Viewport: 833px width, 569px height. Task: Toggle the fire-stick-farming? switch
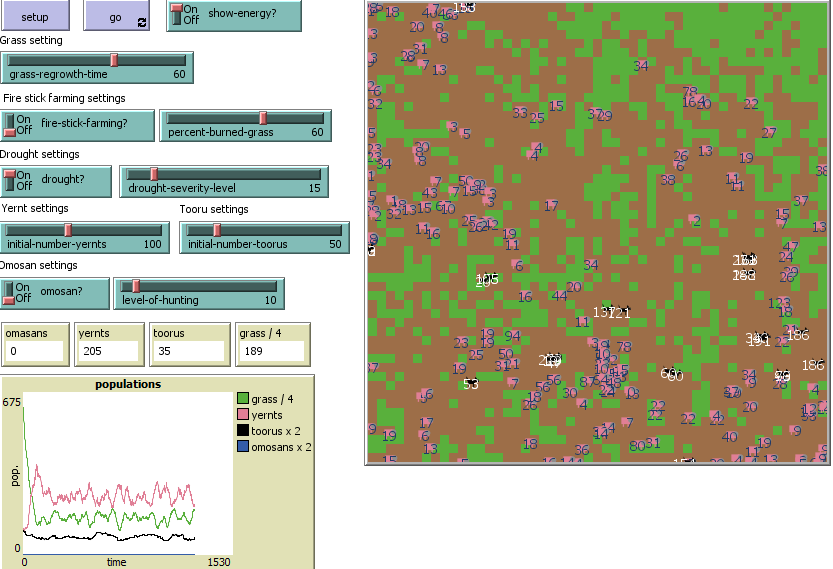coord(78,125)
